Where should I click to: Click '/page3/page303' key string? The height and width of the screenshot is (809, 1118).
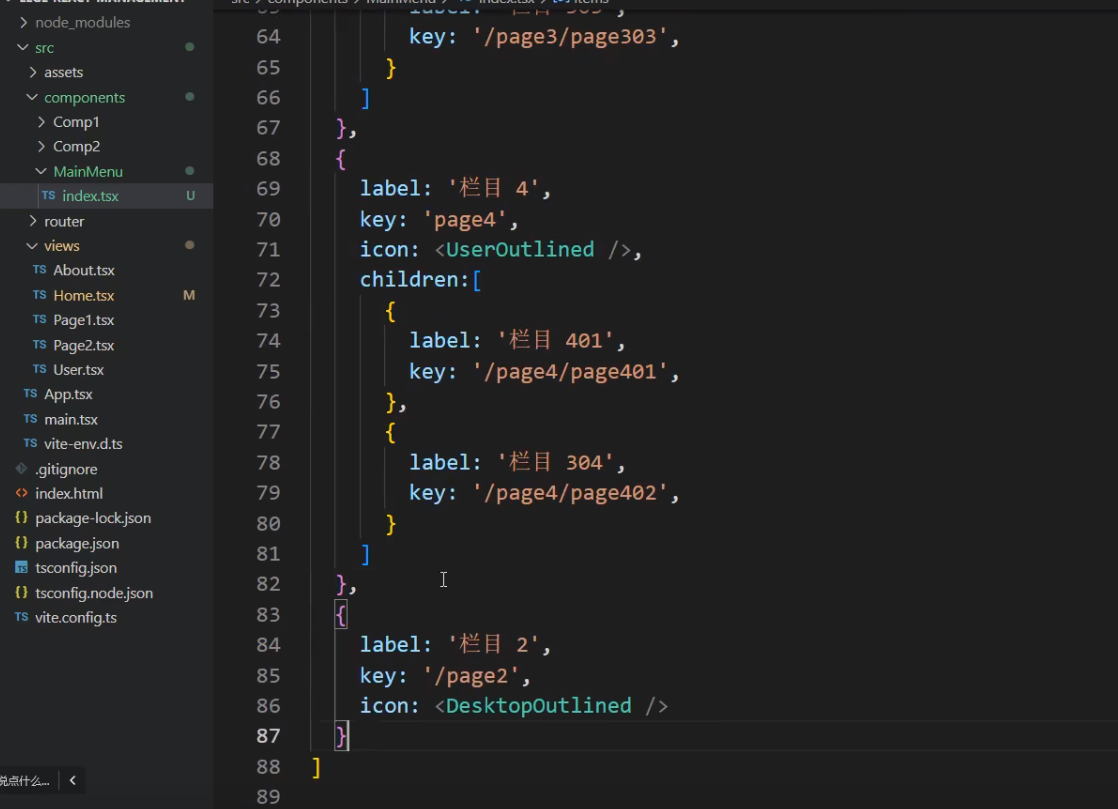click(570, 36)
